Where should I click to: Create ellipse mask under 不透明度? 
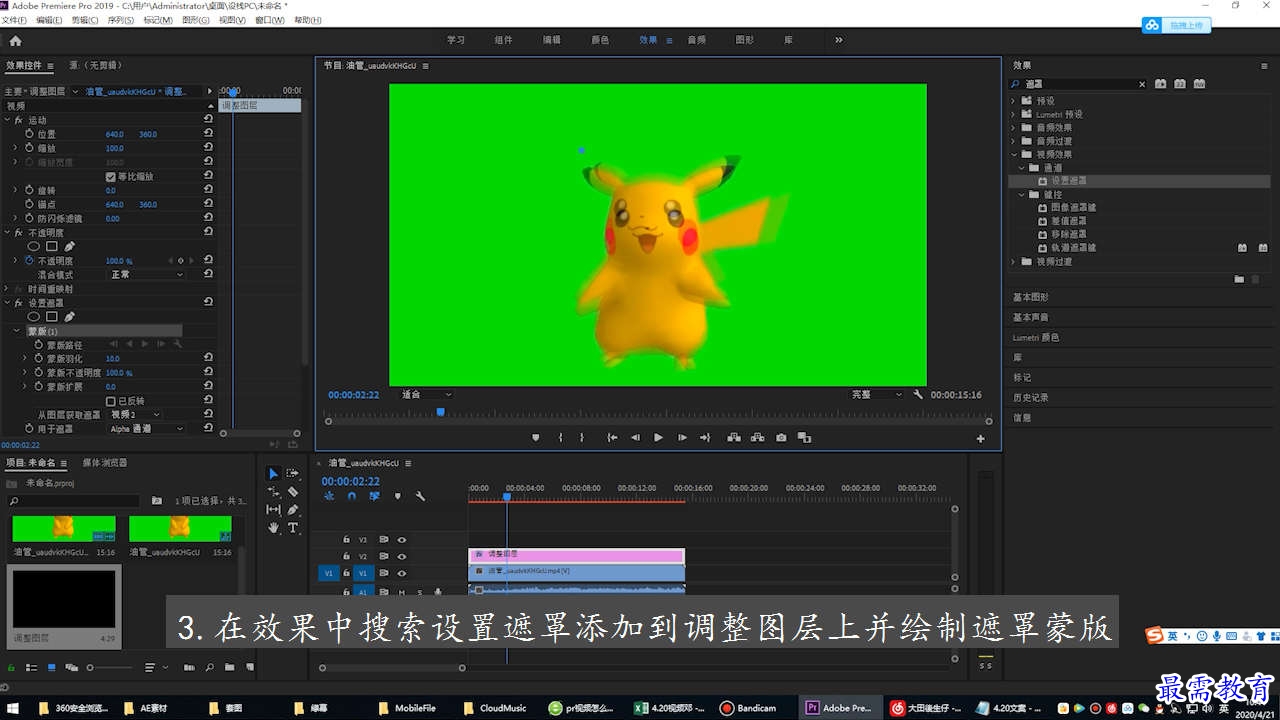point(33,246)
